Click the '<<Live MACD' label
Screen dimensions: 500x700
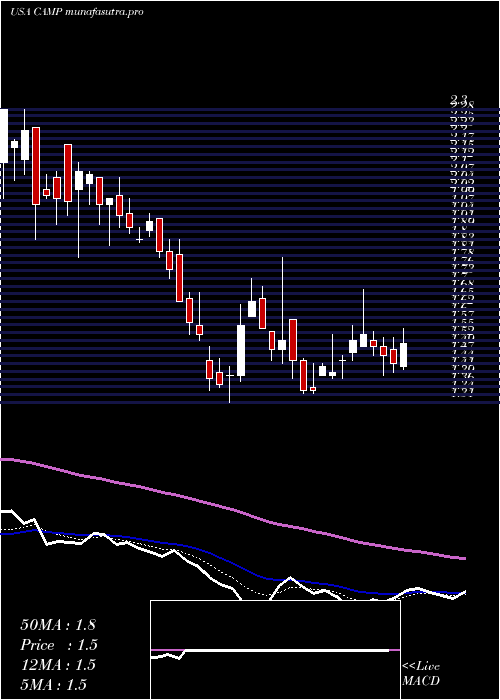tap(421, 674)
